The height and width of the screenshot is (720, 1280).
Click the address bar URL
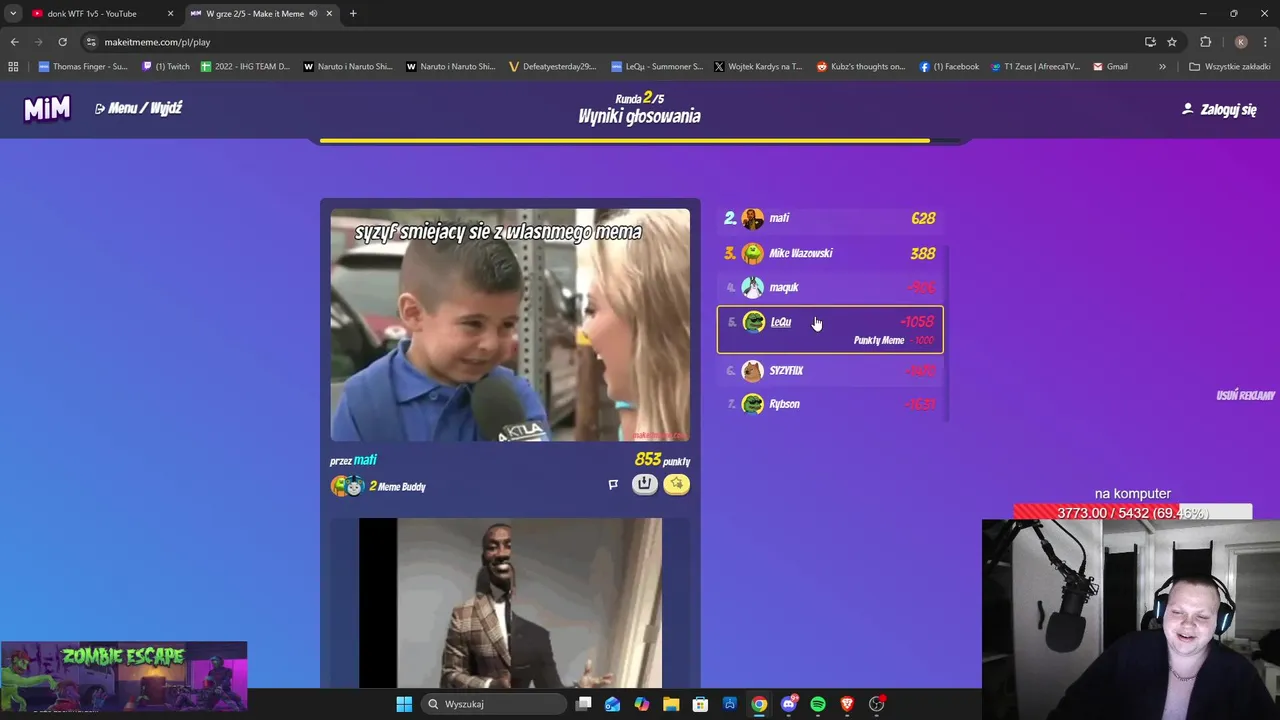coord(157,42)
